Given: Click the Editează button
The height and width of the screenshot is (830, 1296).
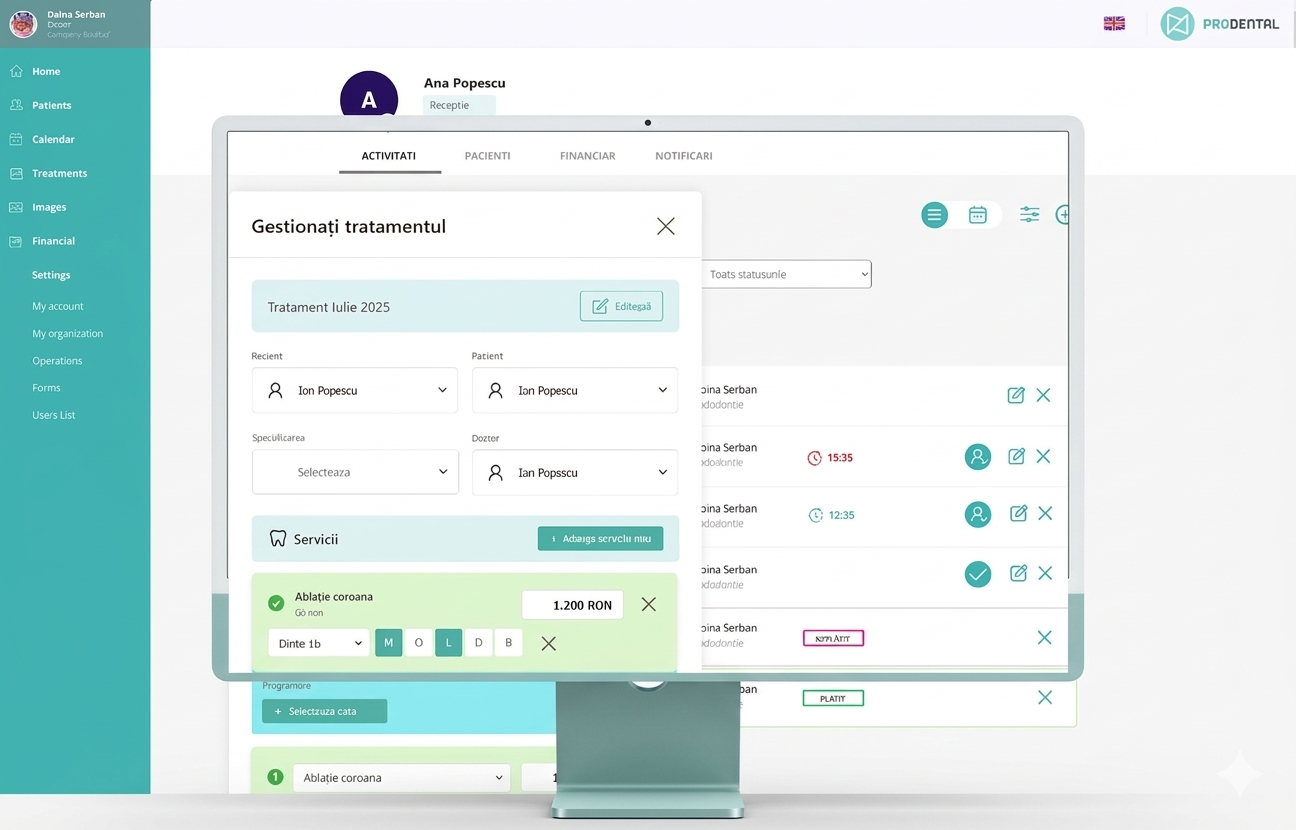Looking at the screenshot, I should (x=621, y=307).
